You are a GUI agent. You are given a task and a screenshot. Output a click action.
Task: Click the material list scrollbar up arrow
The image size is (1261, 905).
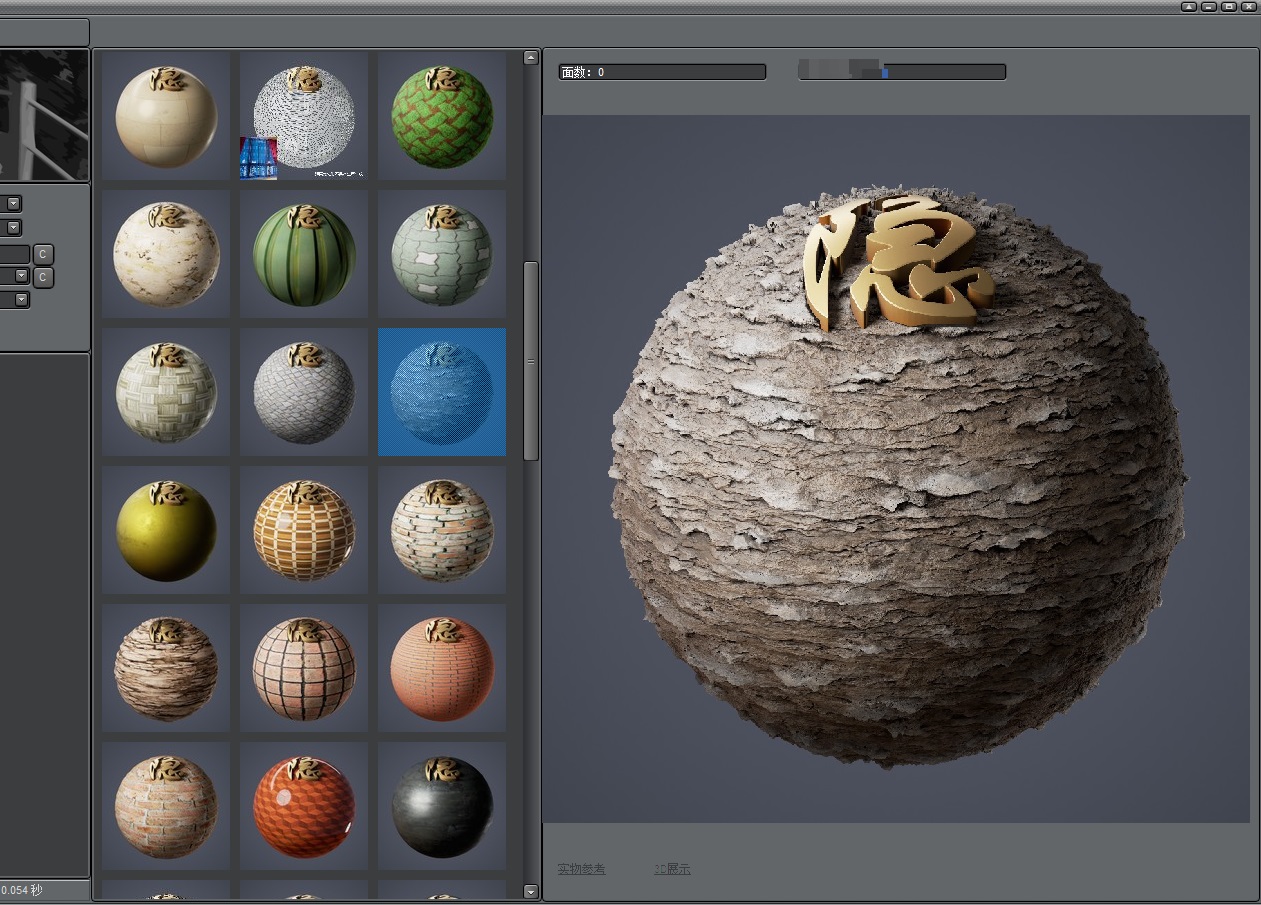(530, 58)
